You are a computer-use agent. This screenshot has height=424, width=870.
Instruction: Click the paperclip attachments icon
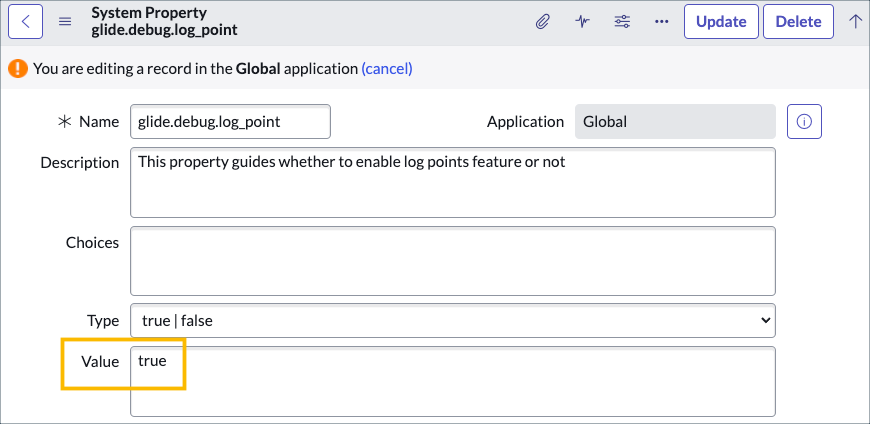point(543,22)
